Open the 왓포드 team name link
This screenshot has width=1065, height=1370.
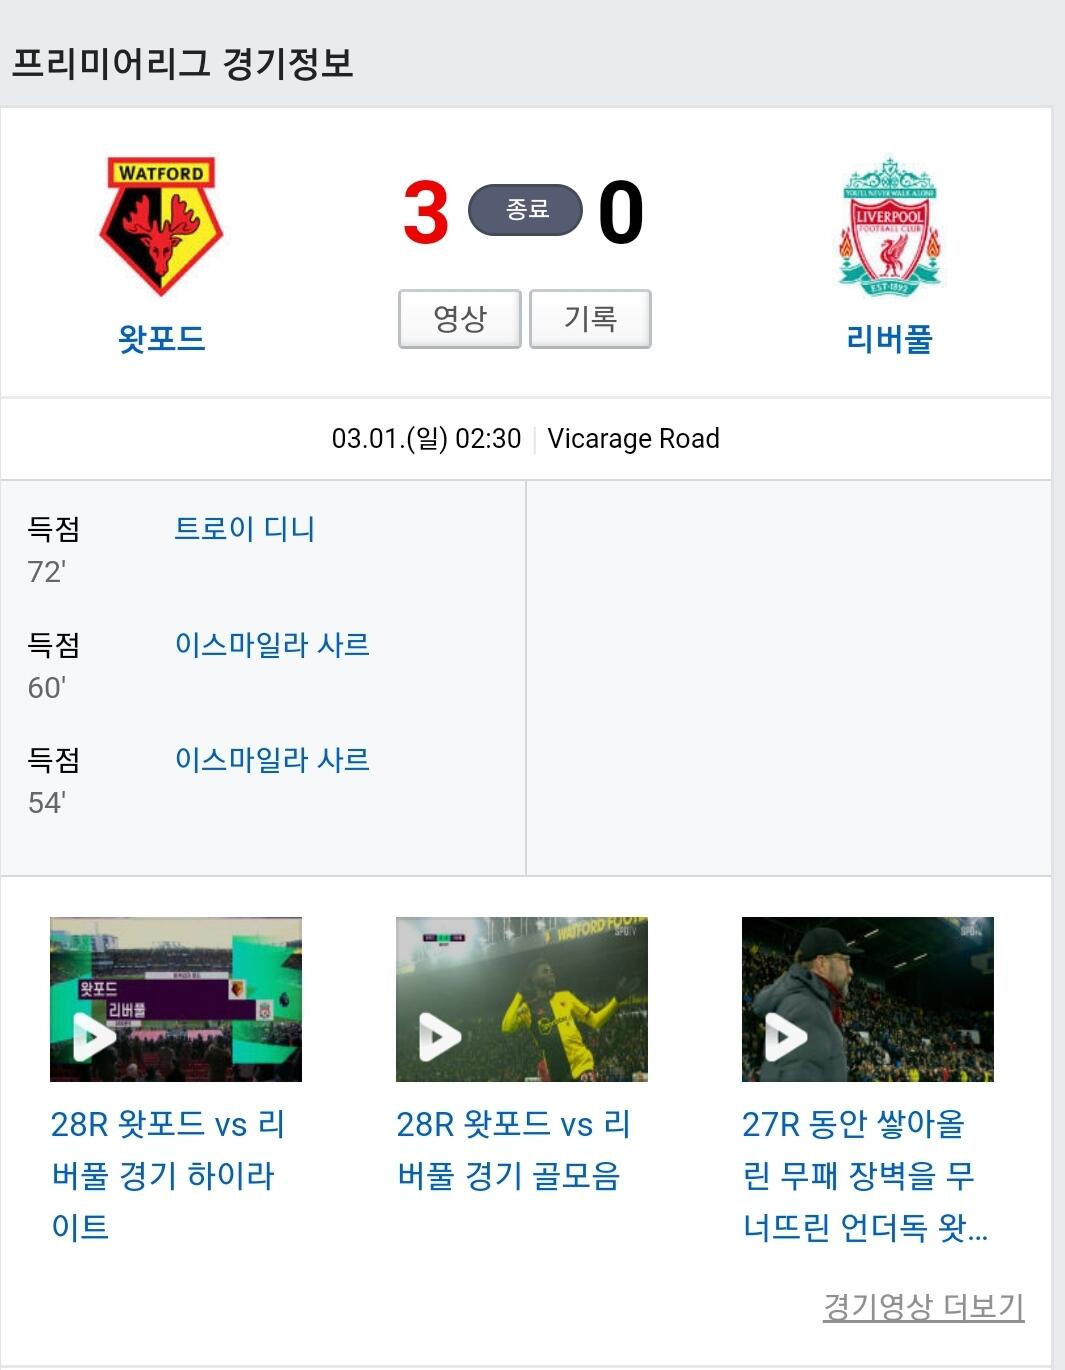[x=161, y=338]
